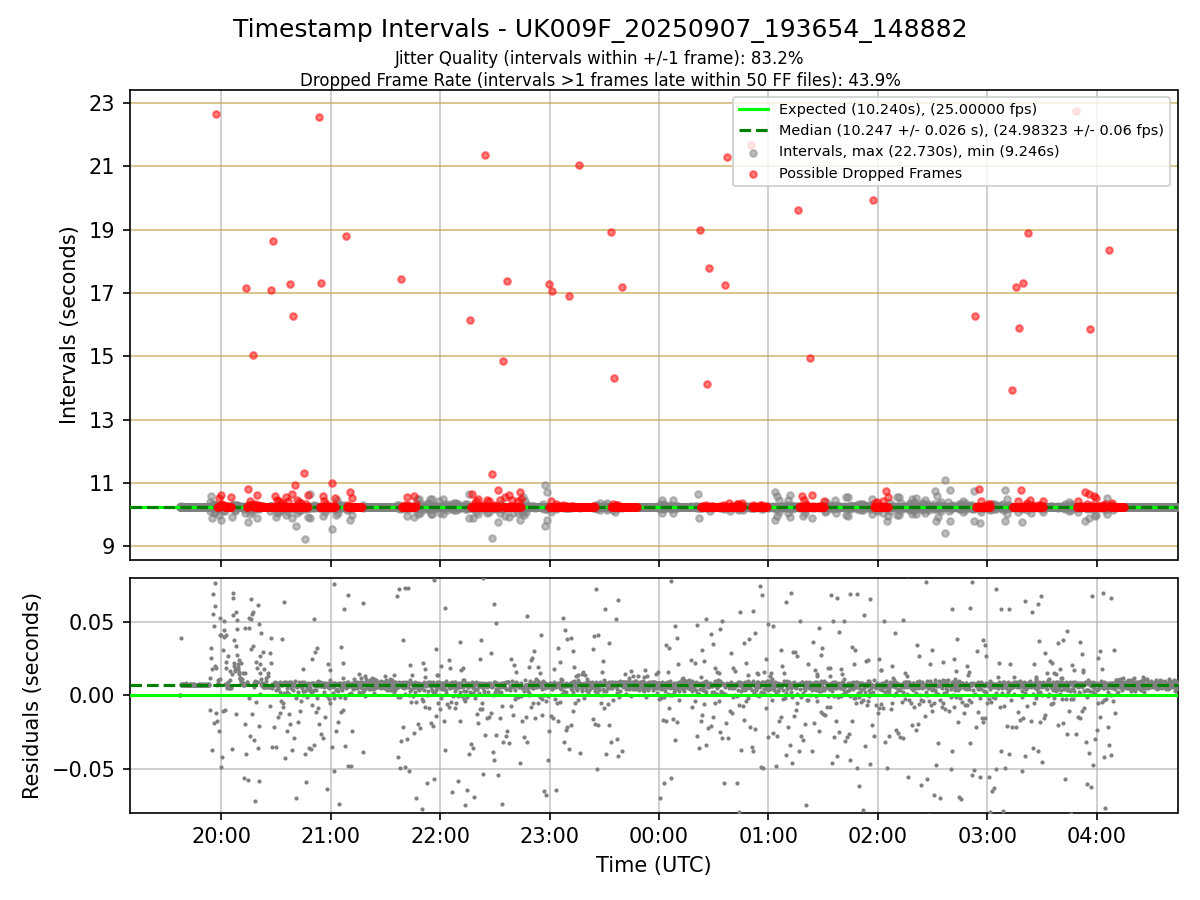Click the solid green Expected line sample in legend
1200x900 pixels.
[753, 109]
